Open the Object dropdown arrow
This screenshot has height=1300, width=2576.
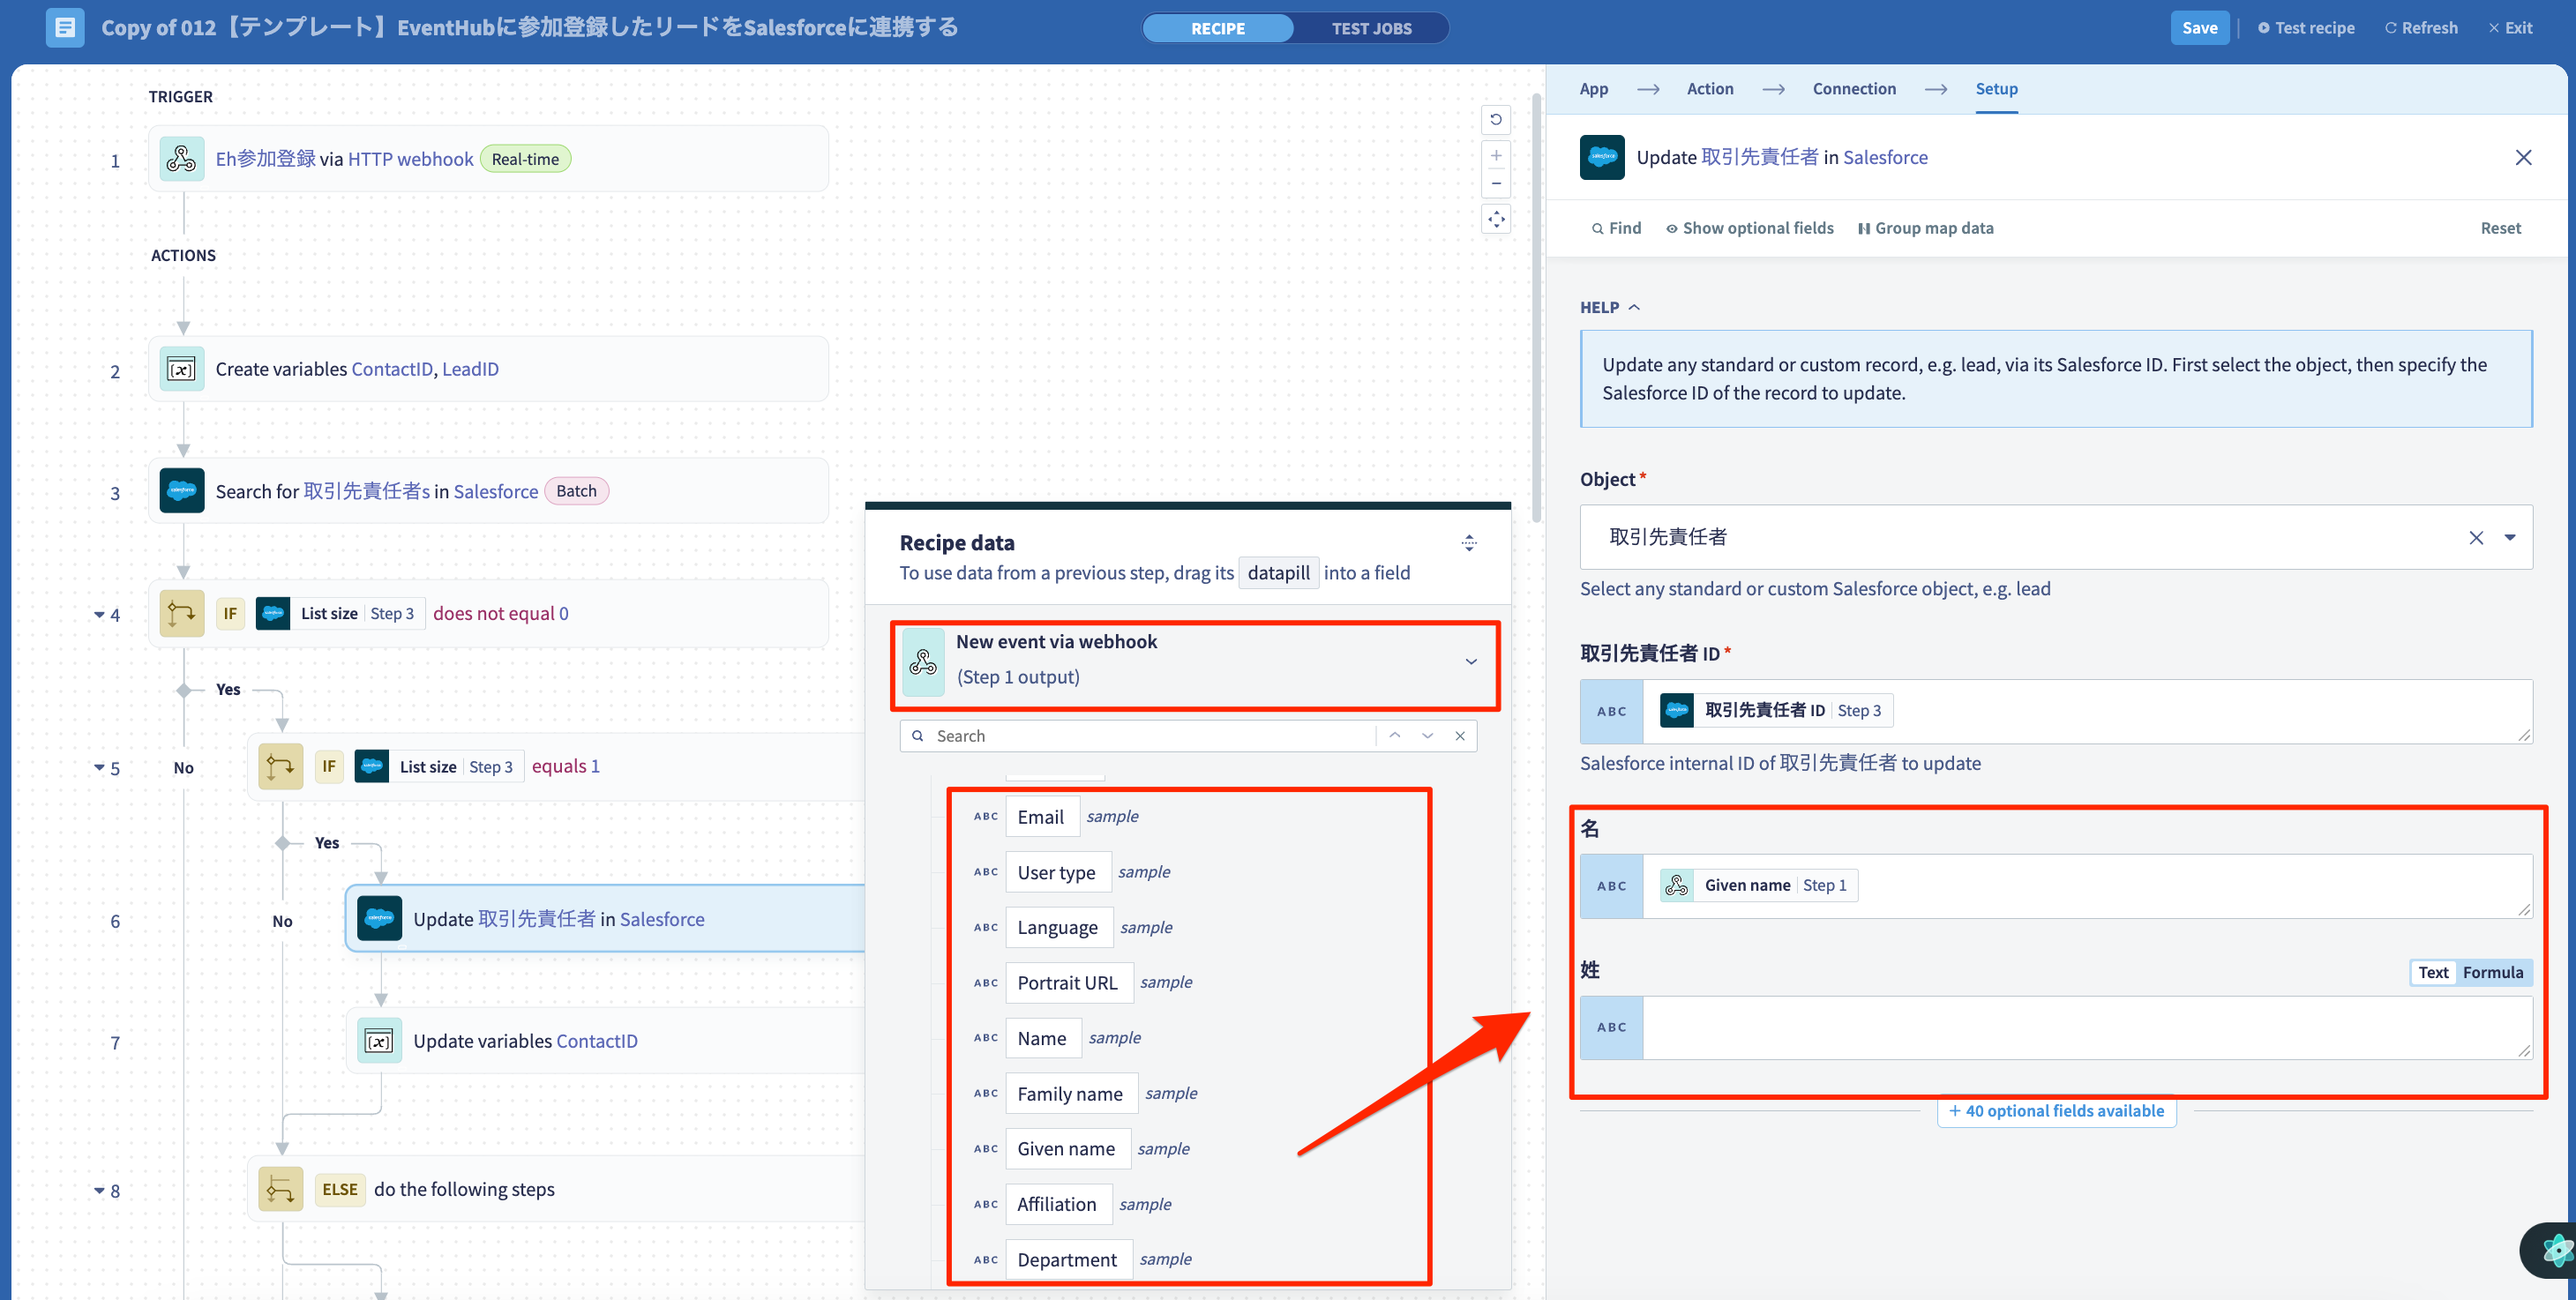2509,537
